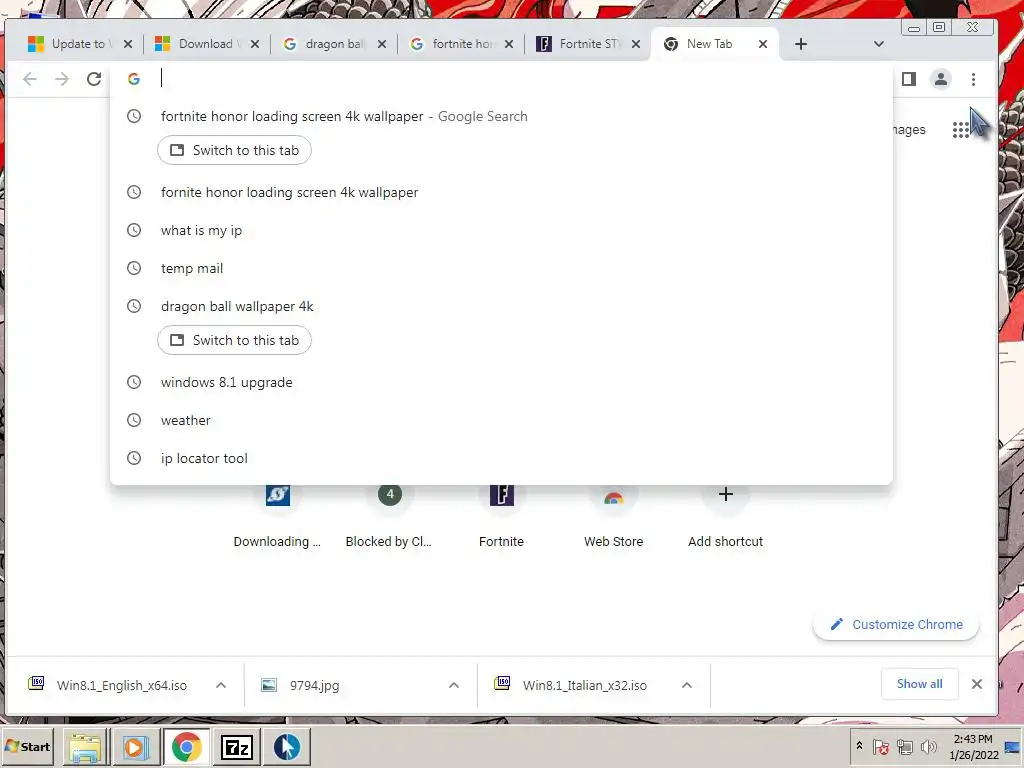The image size is (1024, 768).
Task: Select 'dragon ball wallpaper 4k' suggestion
Action: pyautogui.click(x=501, y=306)
